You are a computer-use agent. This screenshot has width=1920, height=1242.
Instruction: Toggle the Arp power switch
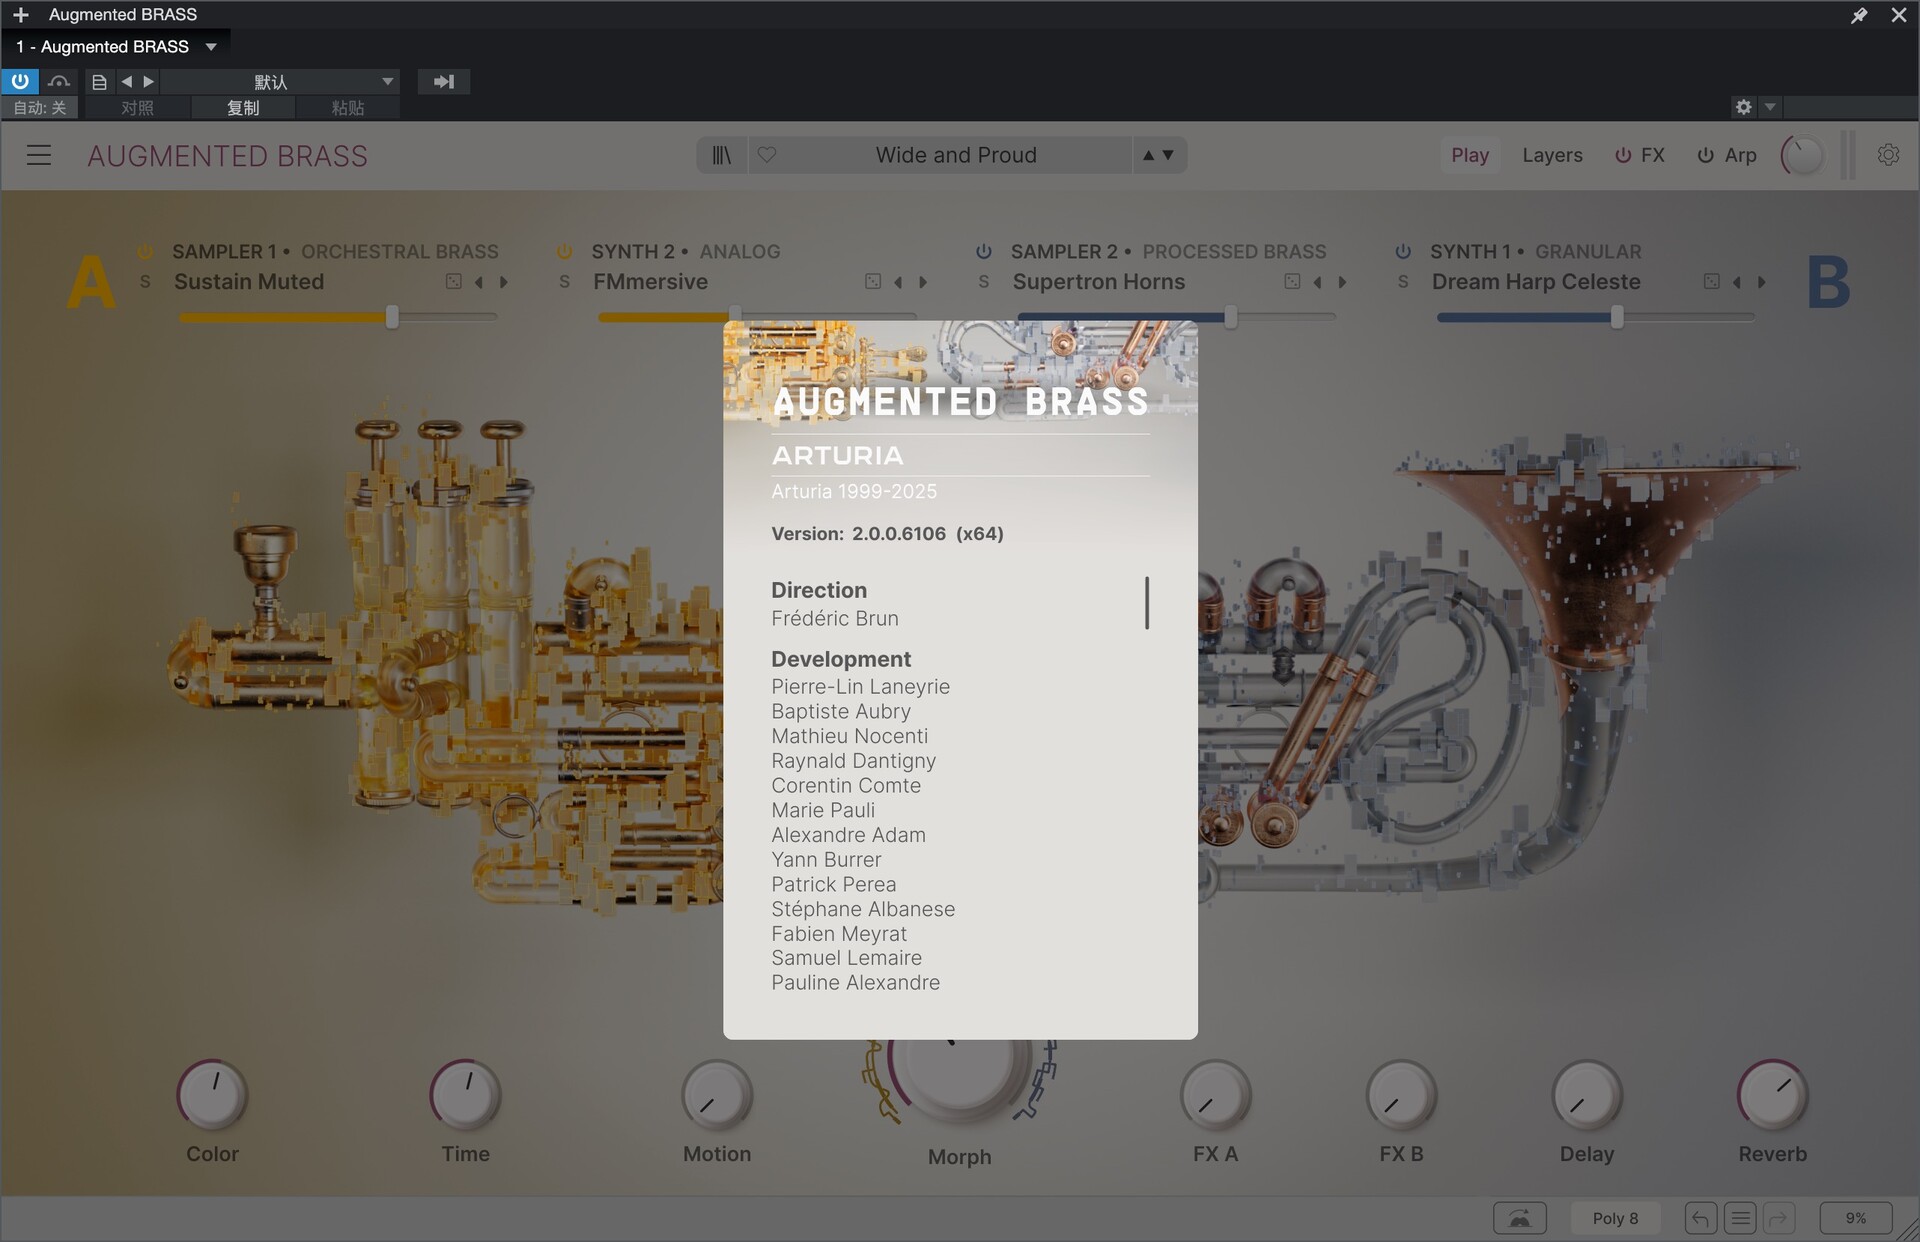pyautogui.click(x=1706, y=155)
